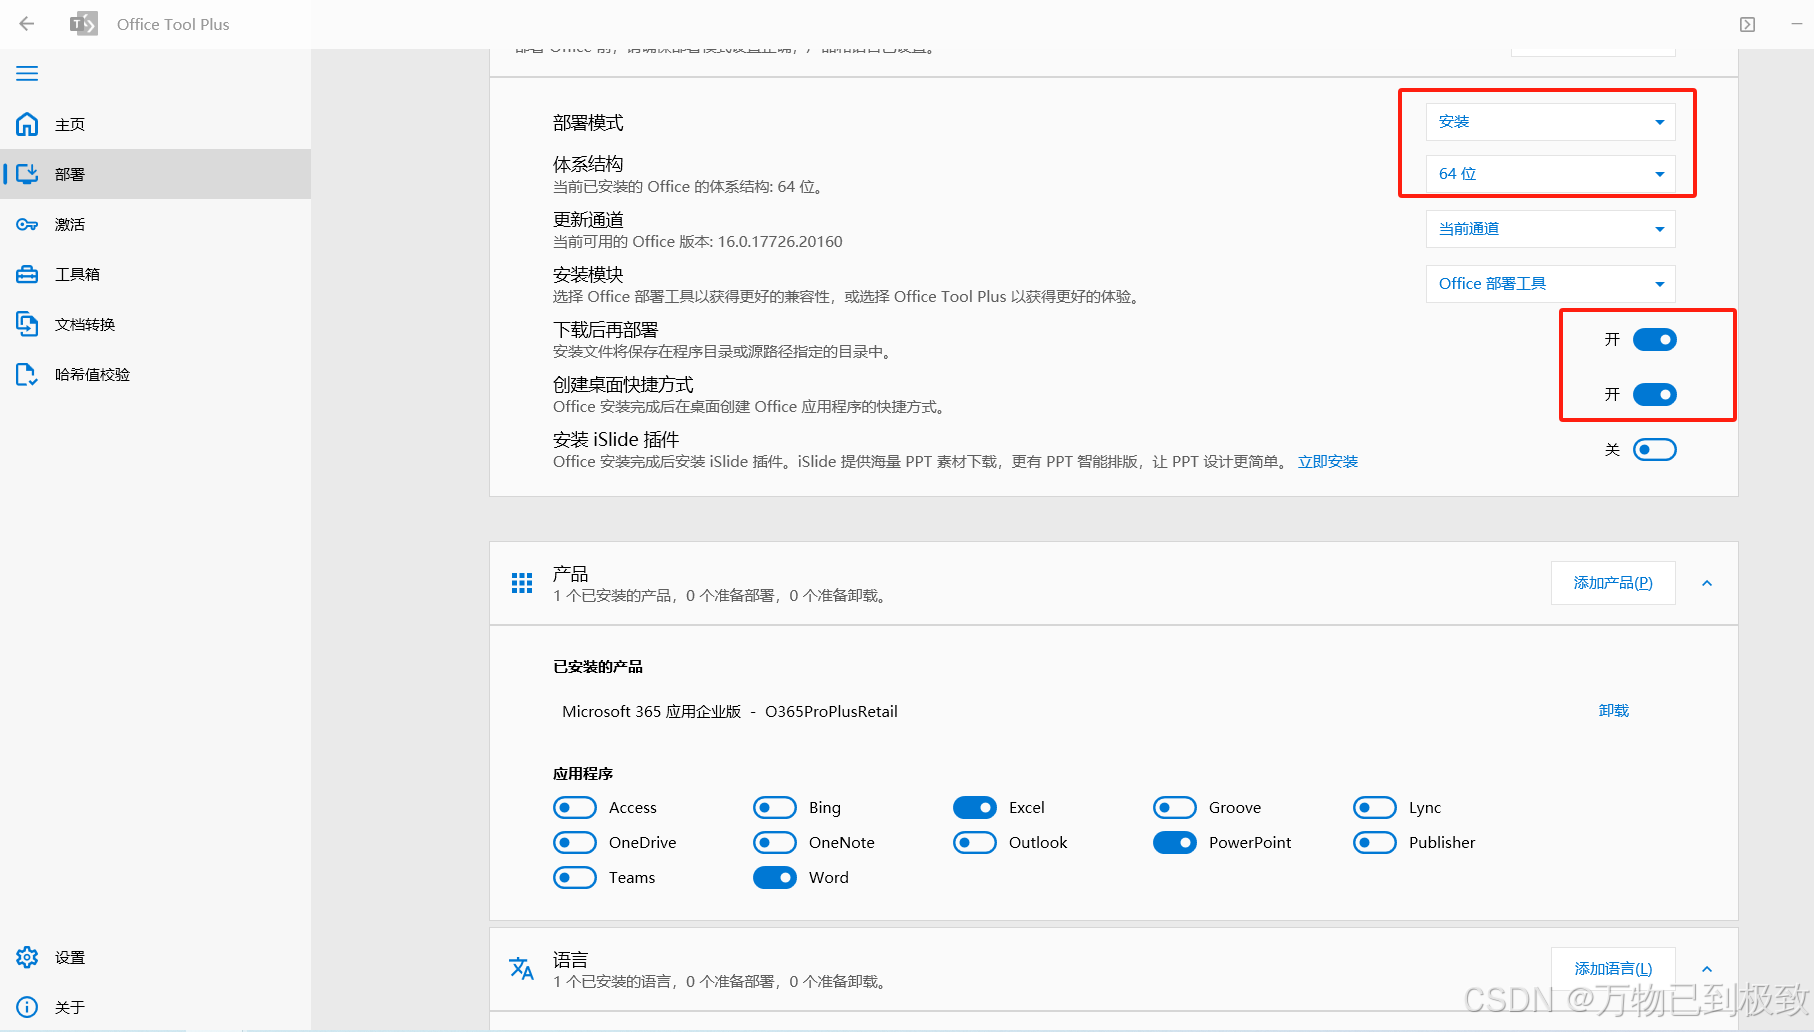Screen dimensions: 1814x1032
Task: Disable the PowerPoint toggle
Action: [x=1175, y=842]
